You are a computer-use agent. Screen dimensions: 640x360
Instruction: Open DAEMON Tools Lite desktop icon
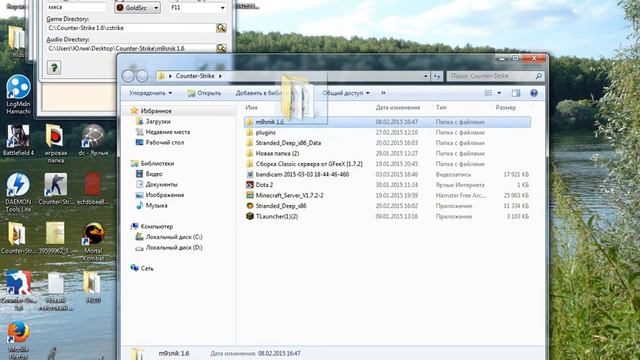click(x=18, y=192)
